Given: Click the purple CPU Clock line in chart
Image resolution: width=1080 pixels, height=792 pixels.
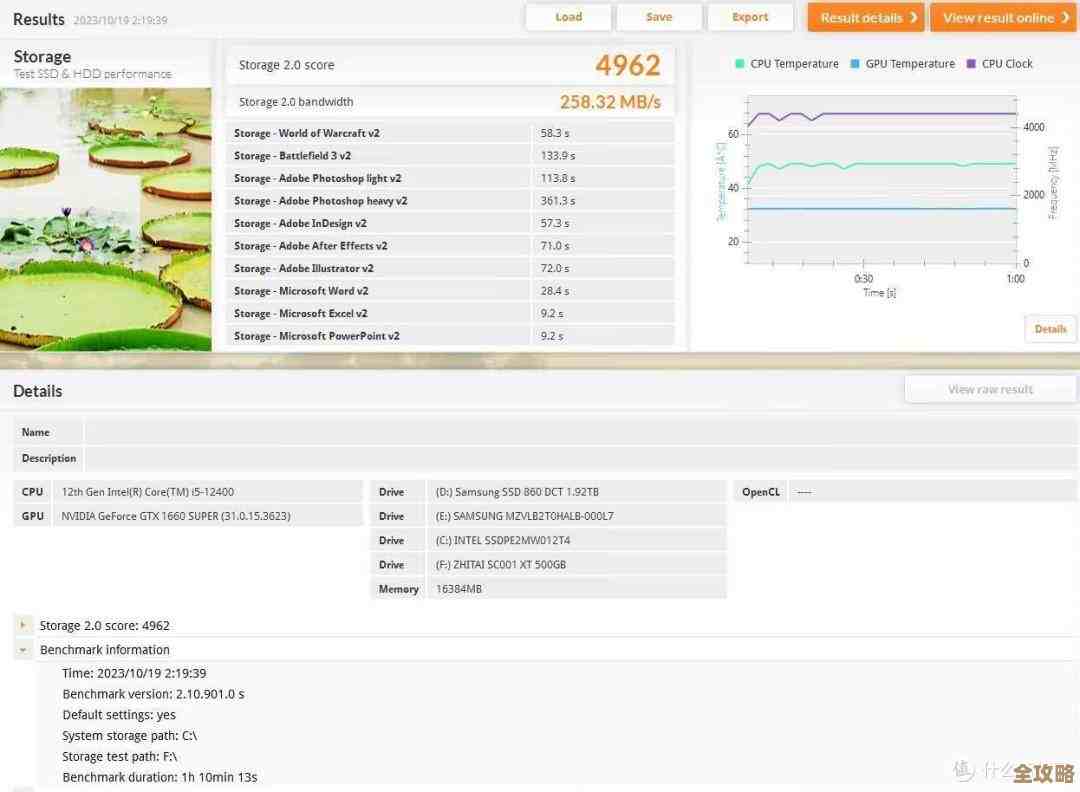Looking at the screenshot, I should pyautogui.click(x=900, y=113).
